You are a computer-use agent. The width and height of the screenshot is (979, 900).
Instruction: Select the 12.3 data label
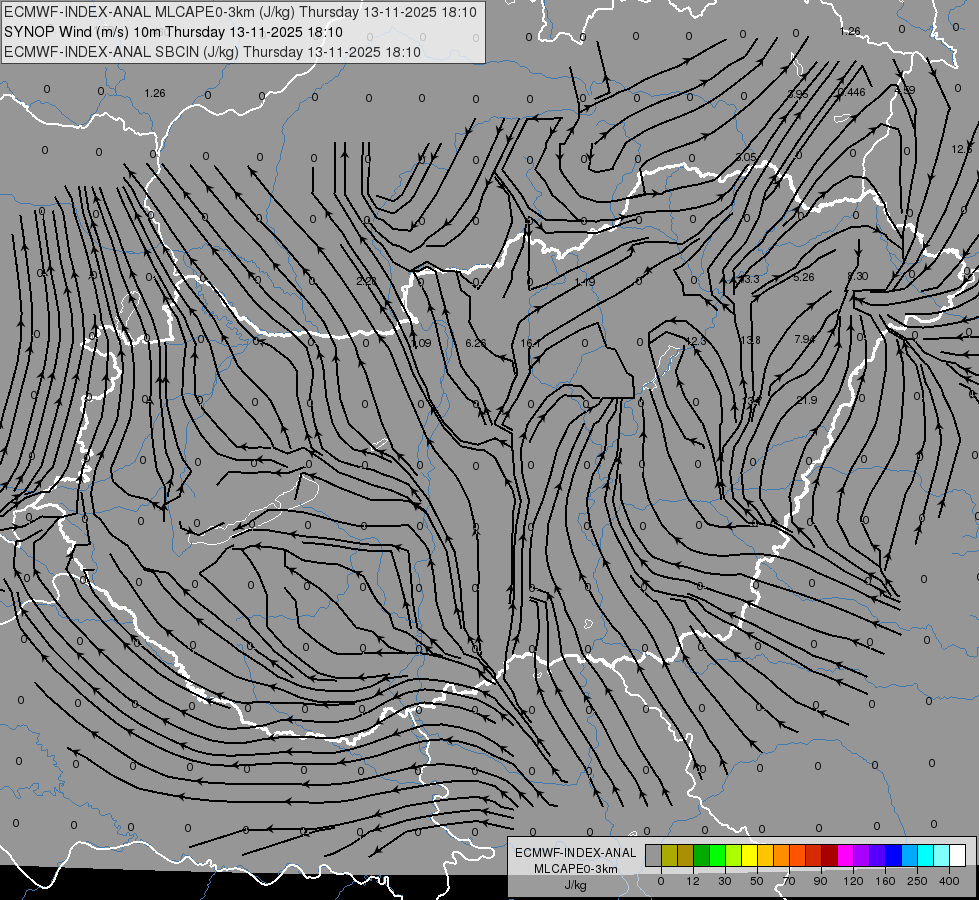(695, 341)
